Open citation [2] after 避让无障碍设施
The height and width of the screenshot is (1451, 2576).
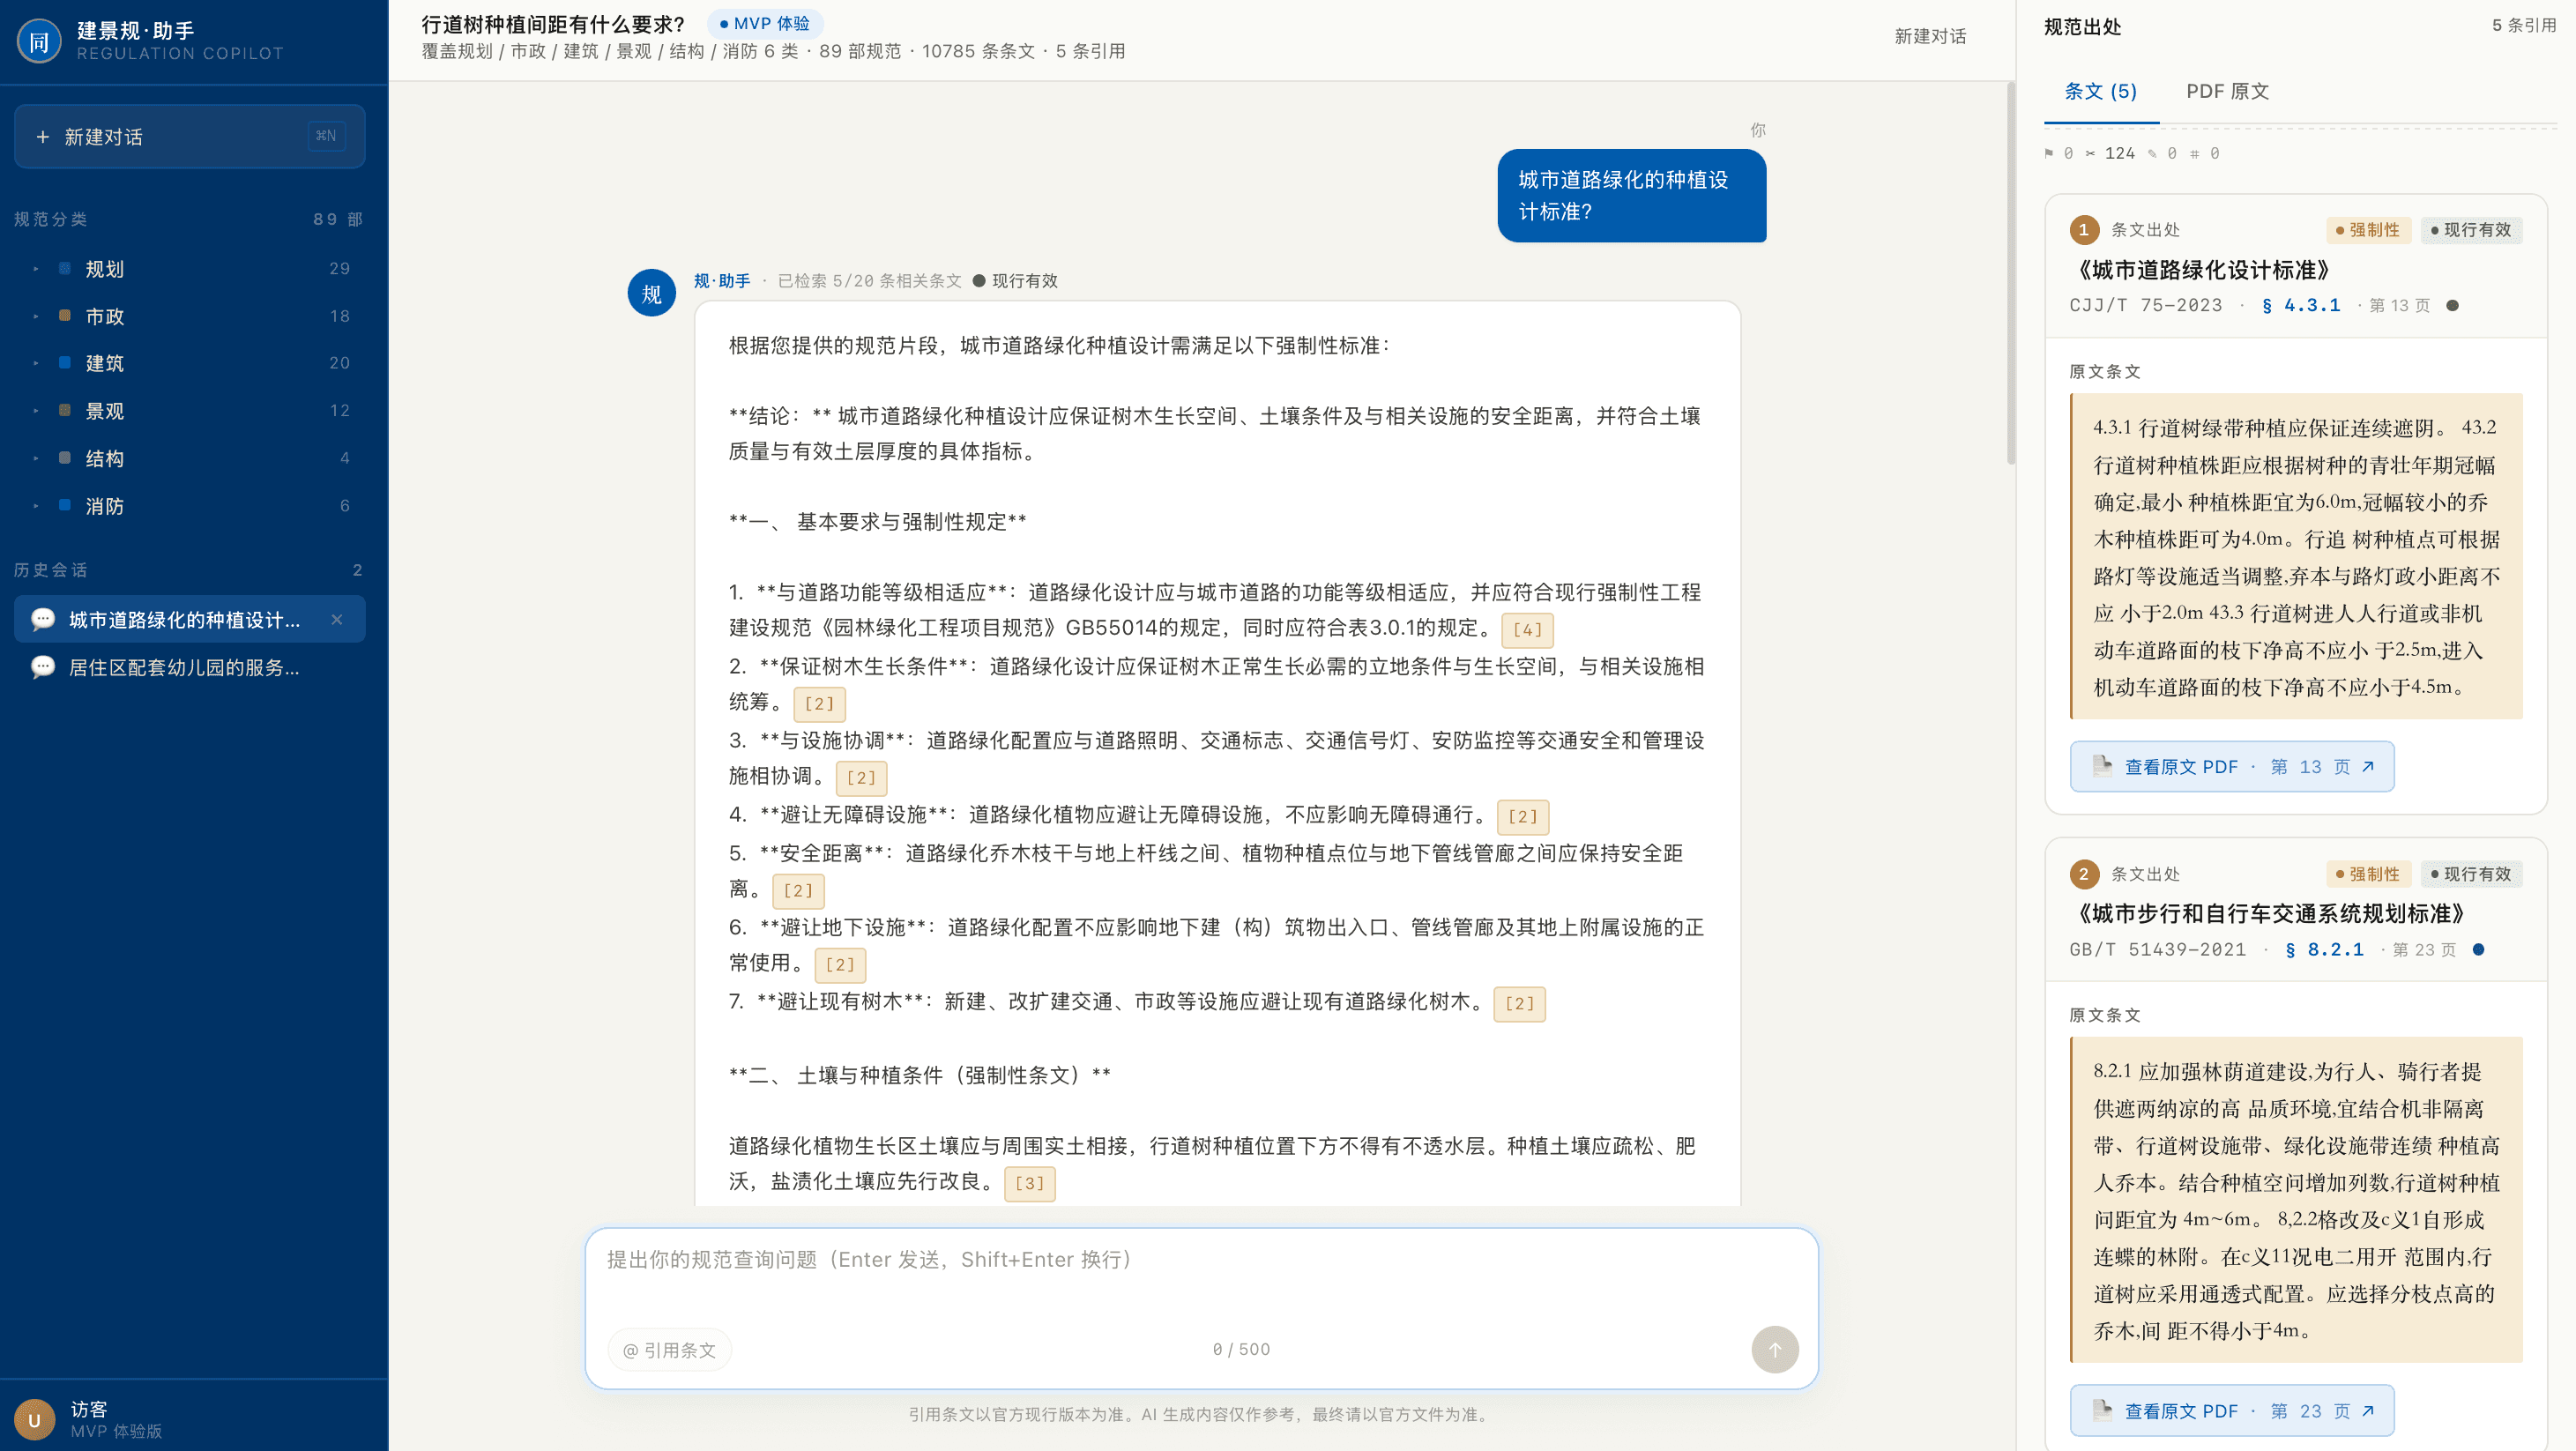click(x=1522, y=817)
